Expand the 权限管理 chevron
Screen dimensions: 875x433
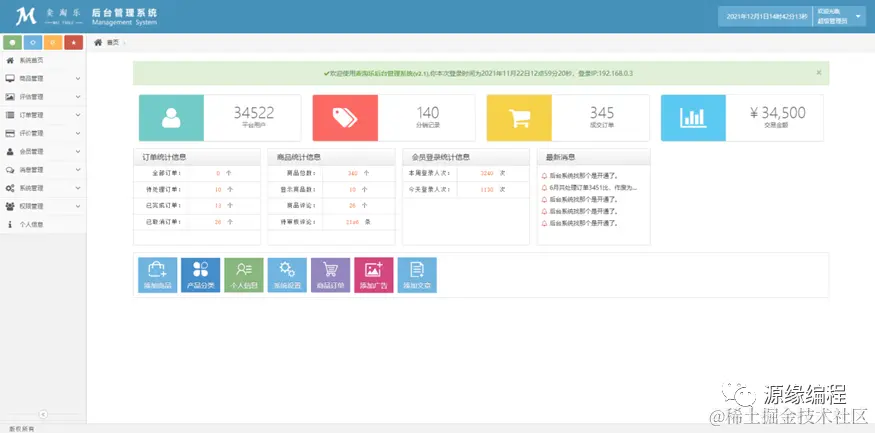78,206
